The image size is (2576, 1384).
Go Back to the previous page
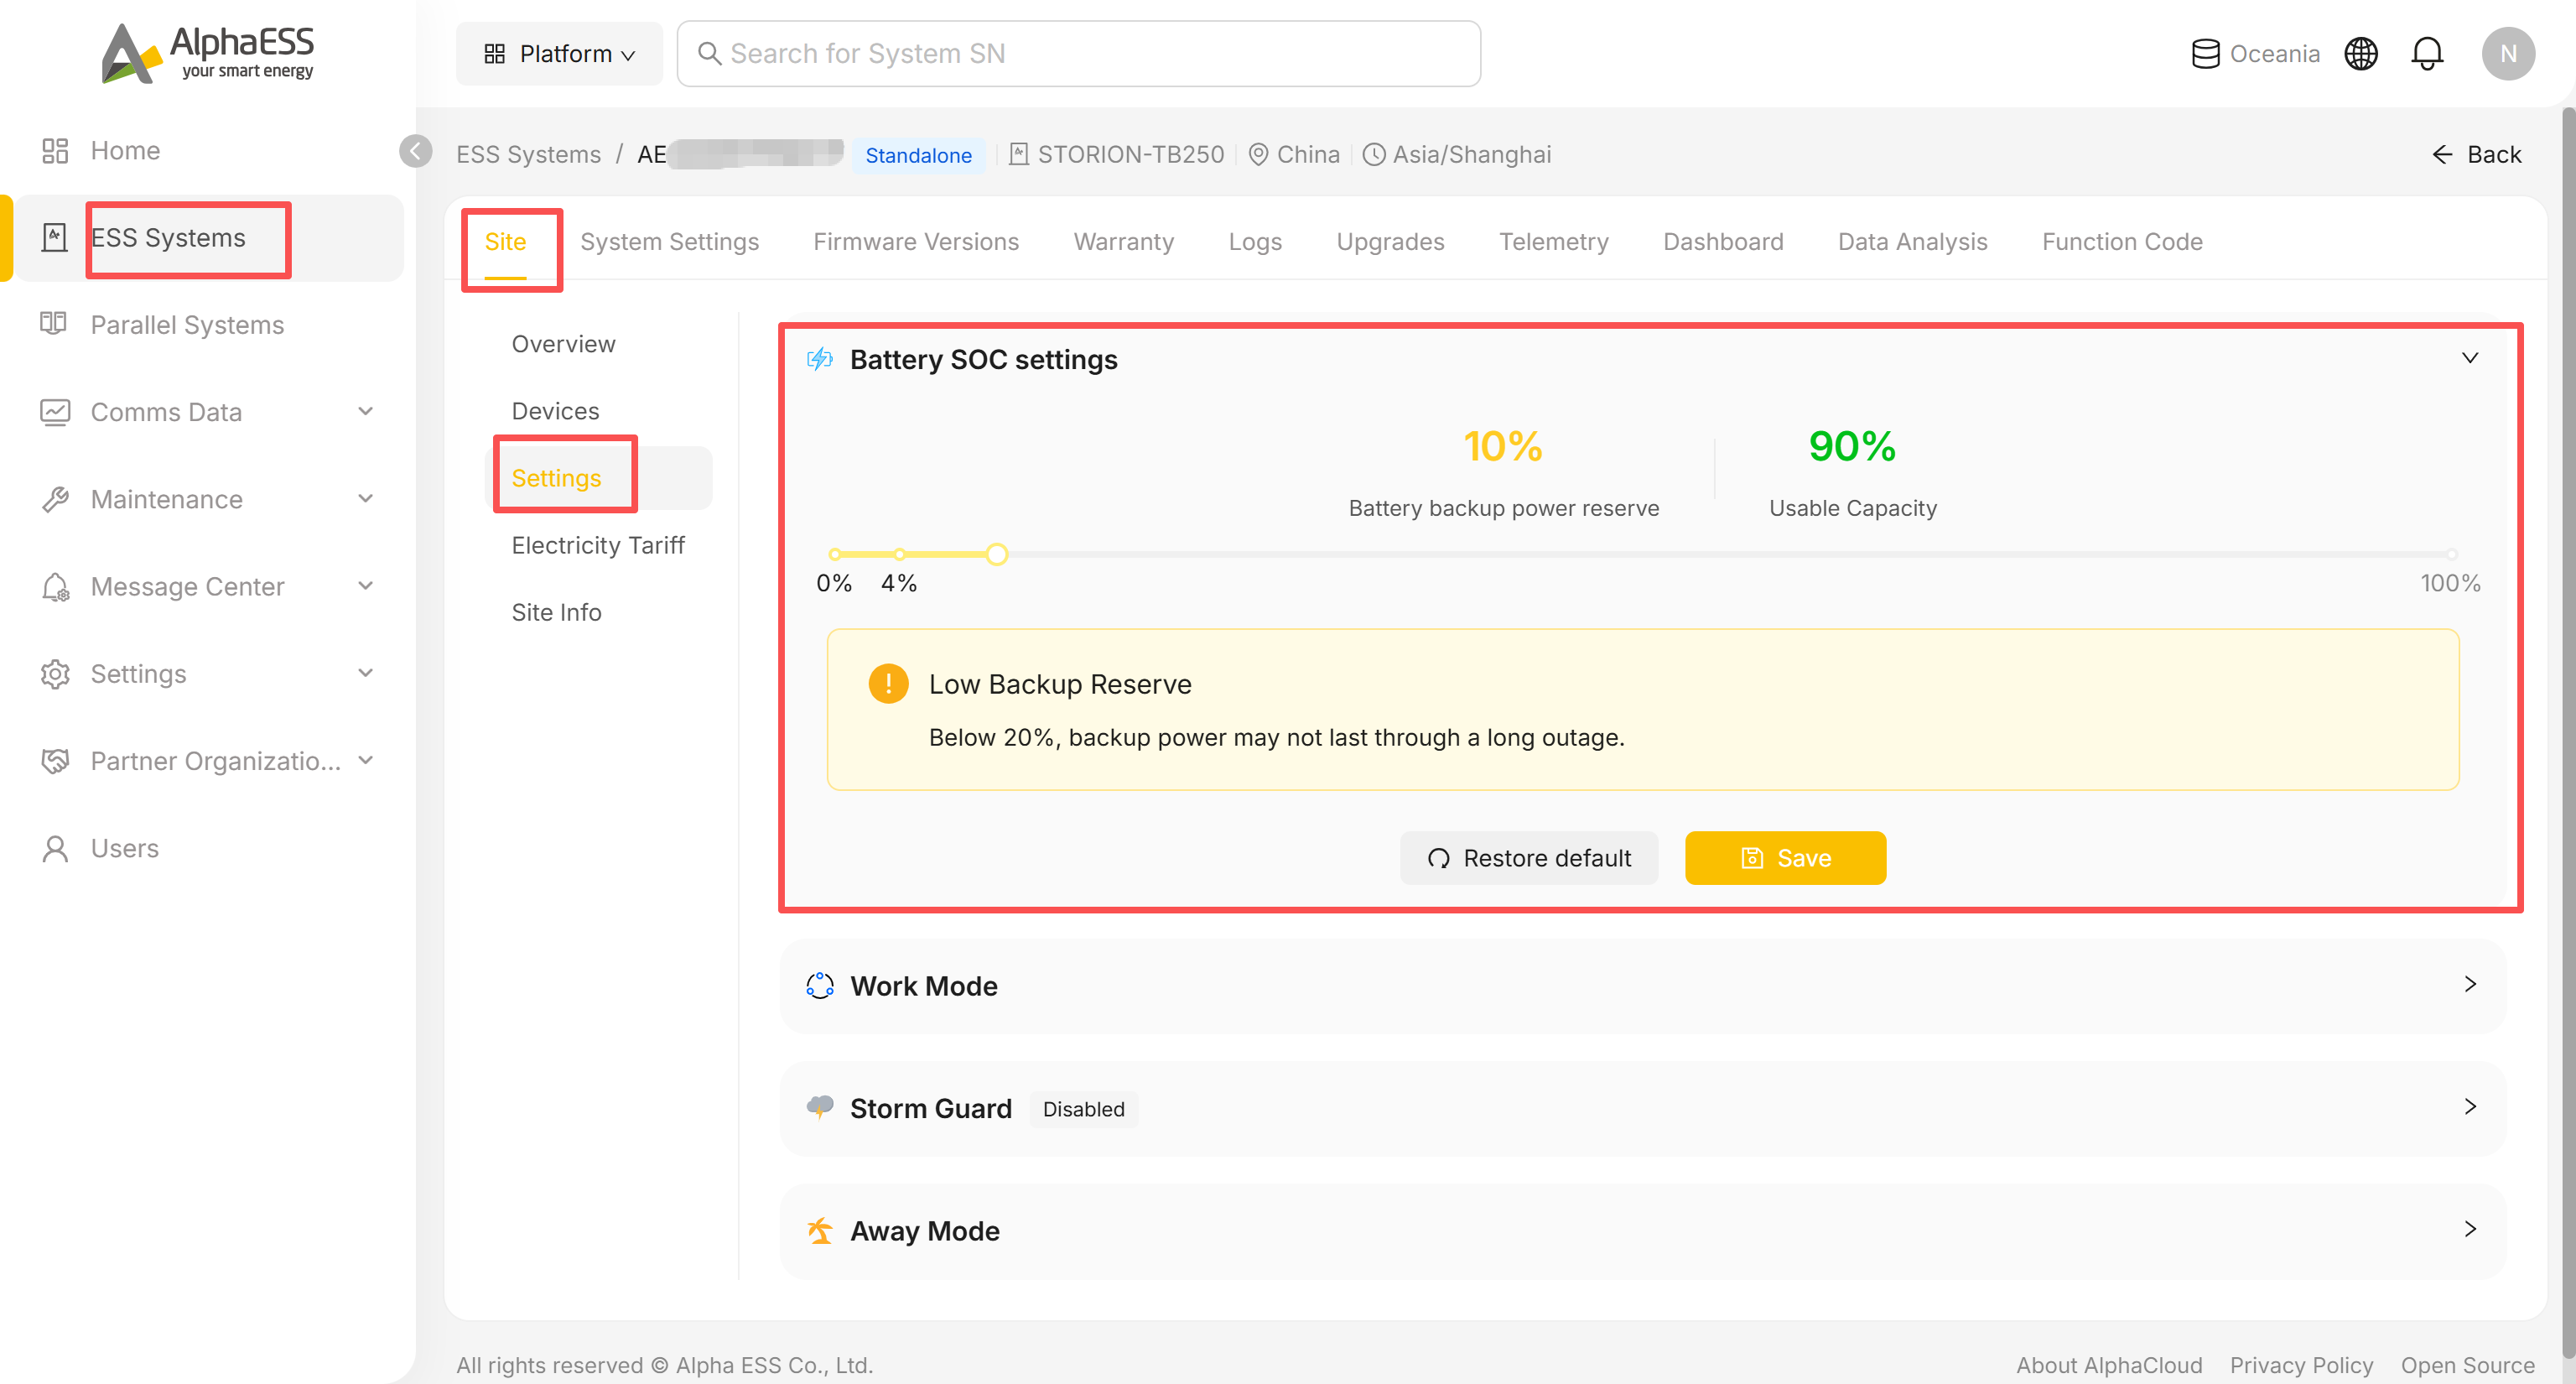pos(2476,154)
